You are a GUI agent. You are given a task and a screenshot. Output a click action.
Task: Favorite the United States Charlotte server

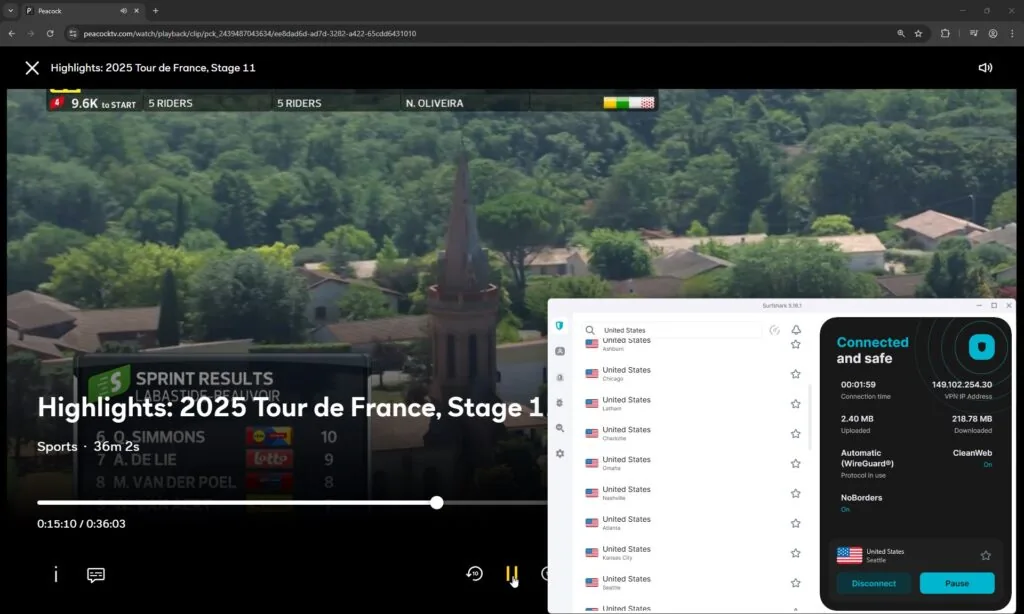point(795,434)
